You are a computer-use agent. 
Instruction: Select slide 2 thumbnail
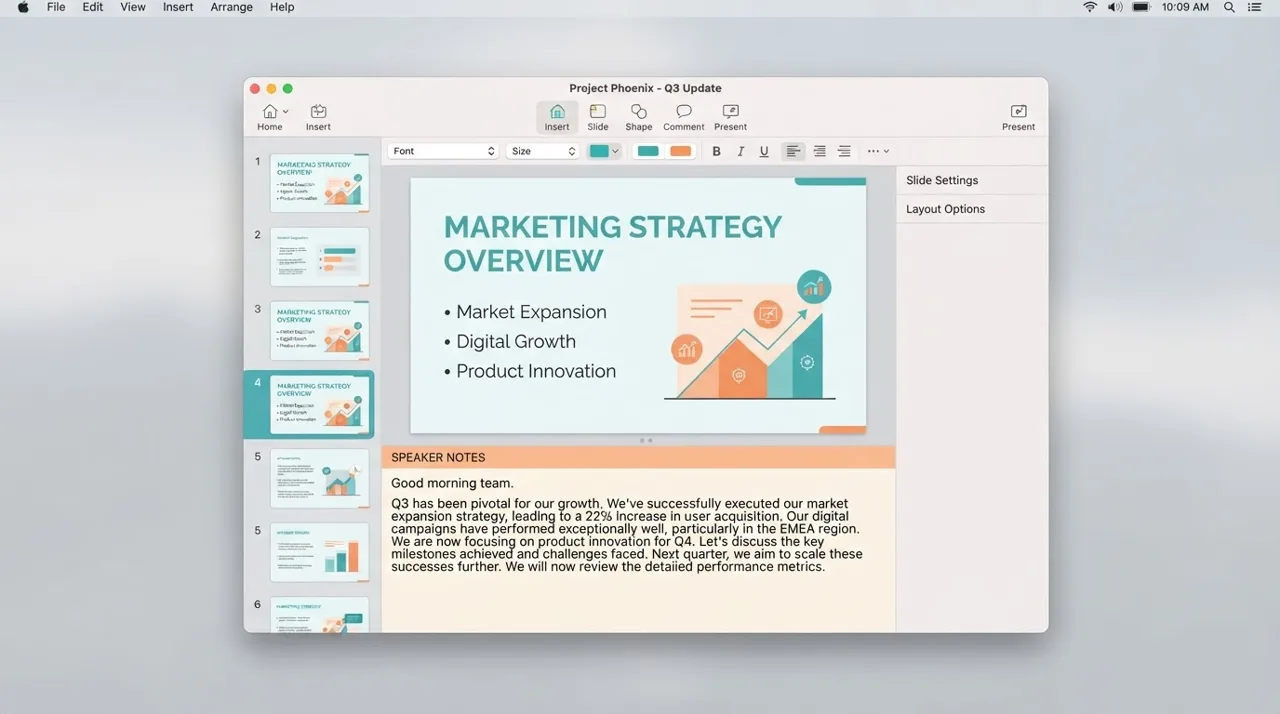click(x=319, y=256)
